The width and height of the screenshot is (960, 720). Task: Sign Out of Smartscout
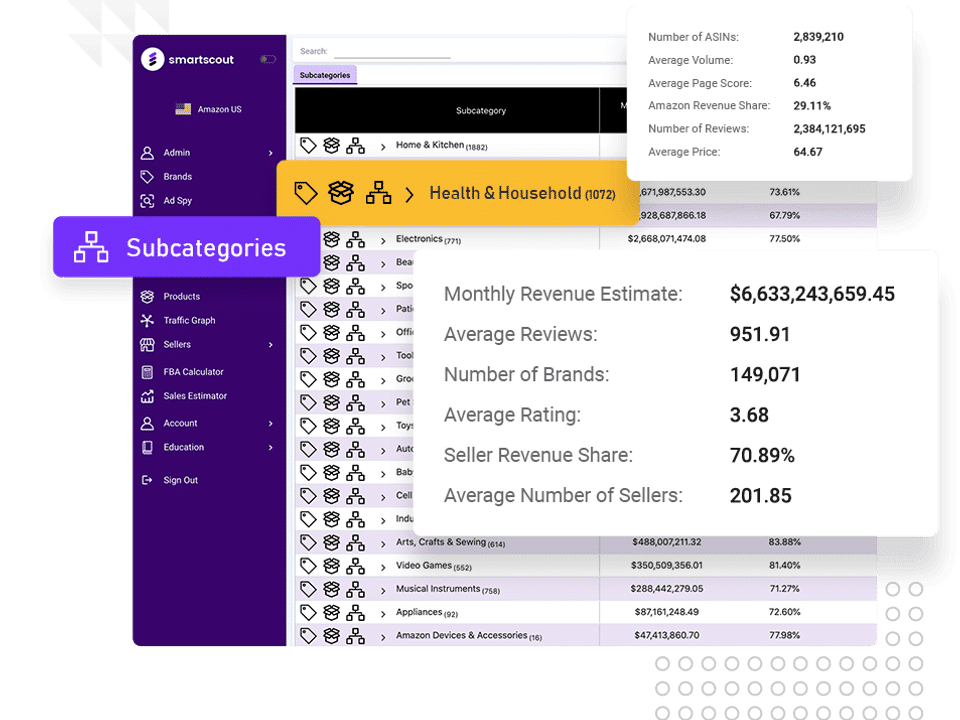pos(181,480)
